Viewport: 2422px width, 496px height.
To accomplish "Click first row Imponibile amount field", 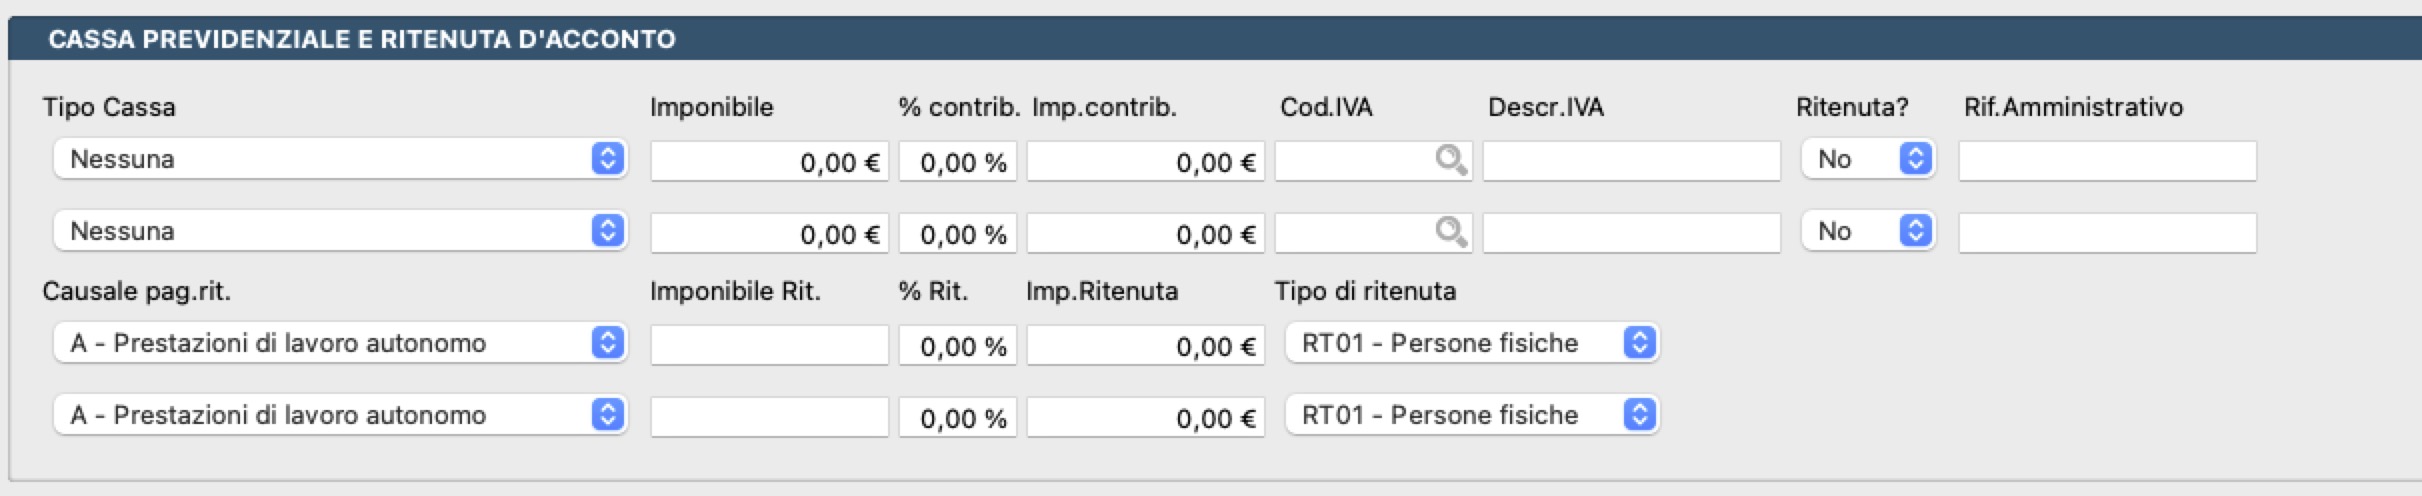I will (x=768, y=162).
